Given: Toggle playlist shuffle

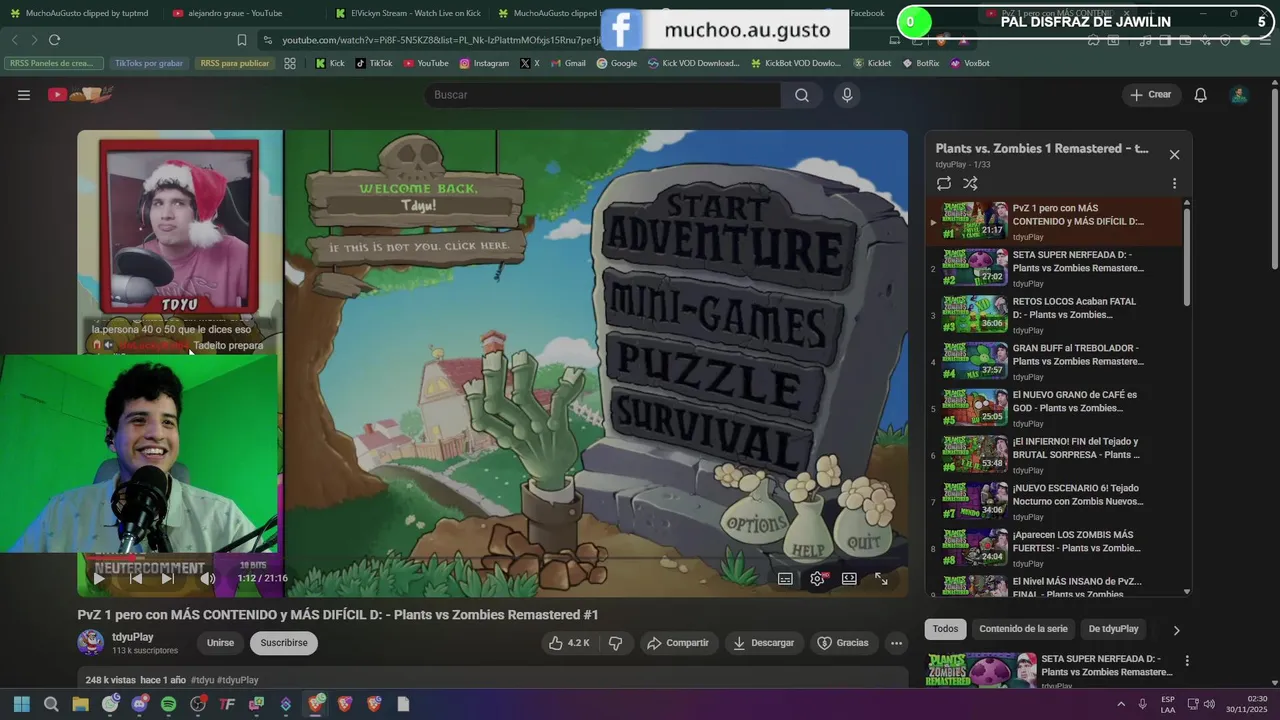Looking at the screenshot, I should coord(970,183).
